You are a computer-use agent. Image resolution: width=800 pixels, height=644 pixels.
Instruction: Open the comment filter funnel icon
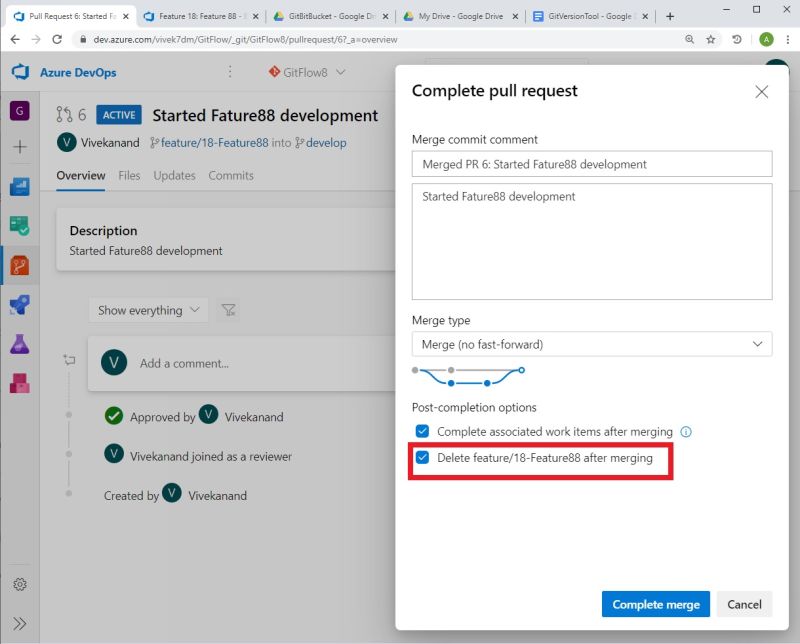(228, 310)
